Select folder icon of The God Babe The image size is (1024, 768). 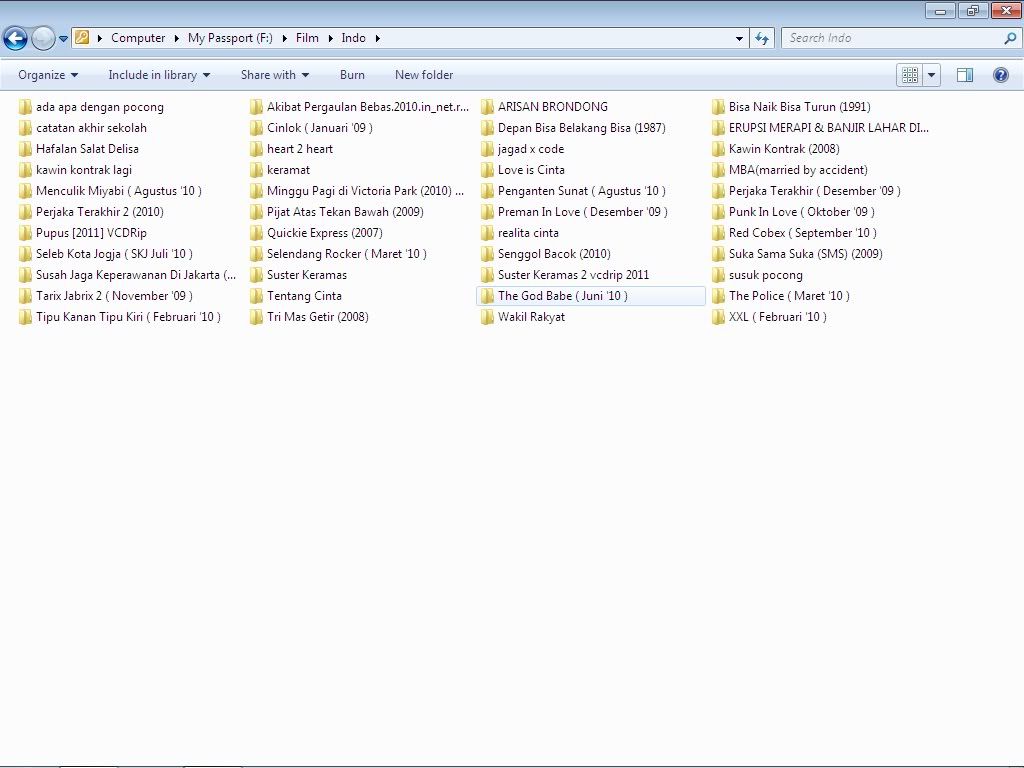(x=487, y=296)
